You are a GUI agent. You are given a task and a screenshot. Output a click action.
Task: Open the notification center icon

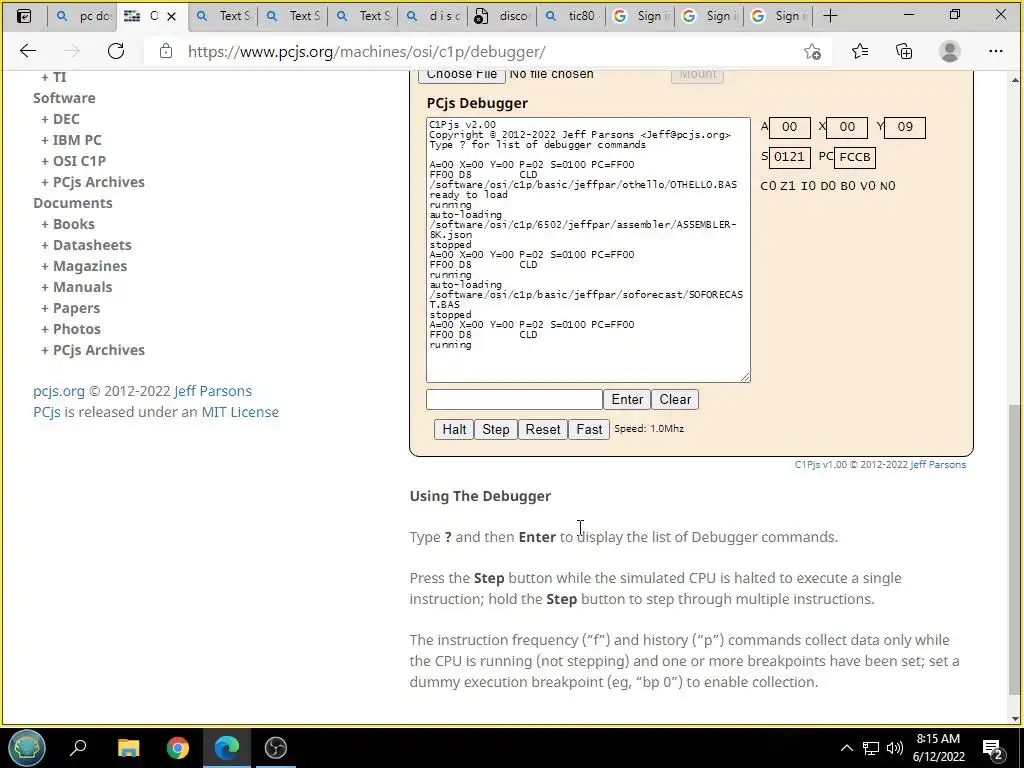point(993,748)
